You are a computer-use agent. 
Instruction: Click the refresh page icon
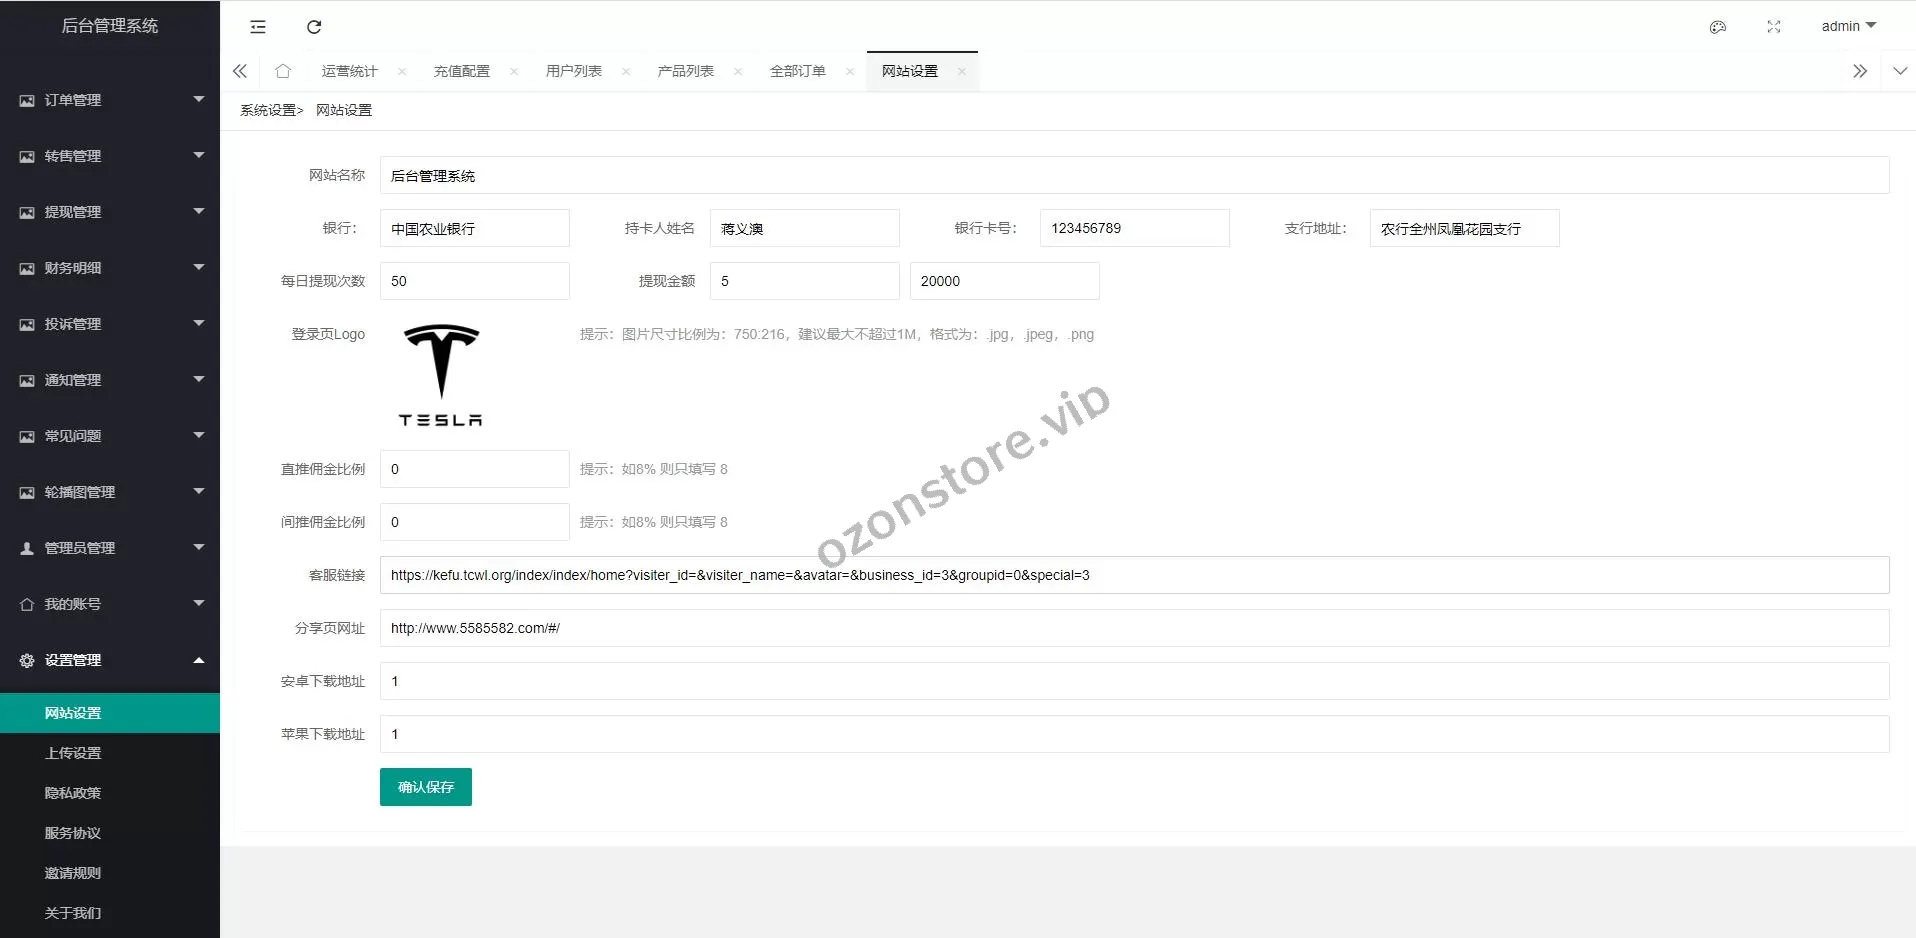[314, 27]
